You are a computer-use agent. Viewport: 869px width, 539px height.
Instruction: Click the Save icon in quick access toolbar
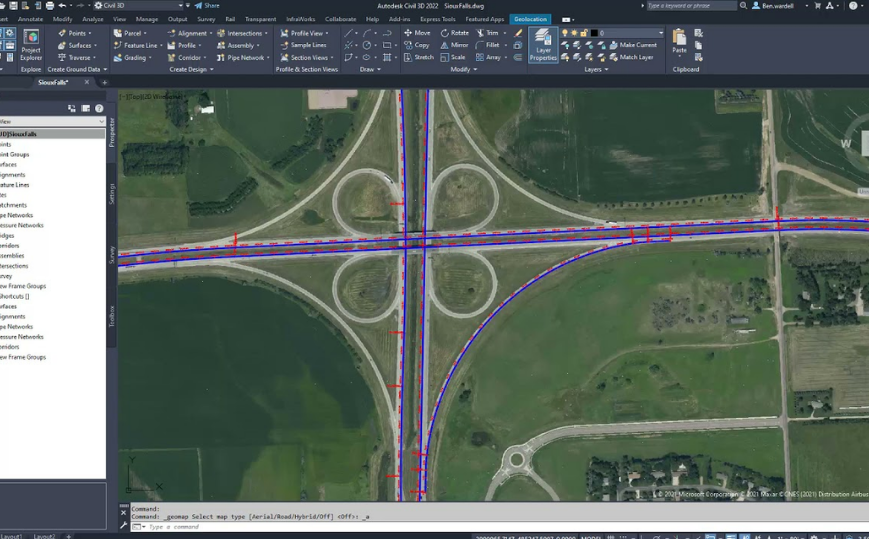click(13, 6)
